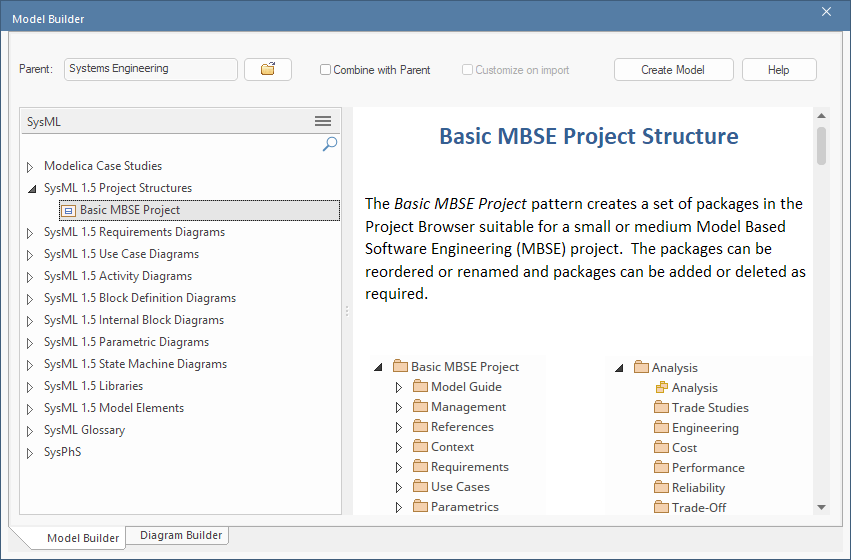The height and width of the screenshot is (560, 851).
Task: Select the Model Builder tab
Action: [83, 538]
